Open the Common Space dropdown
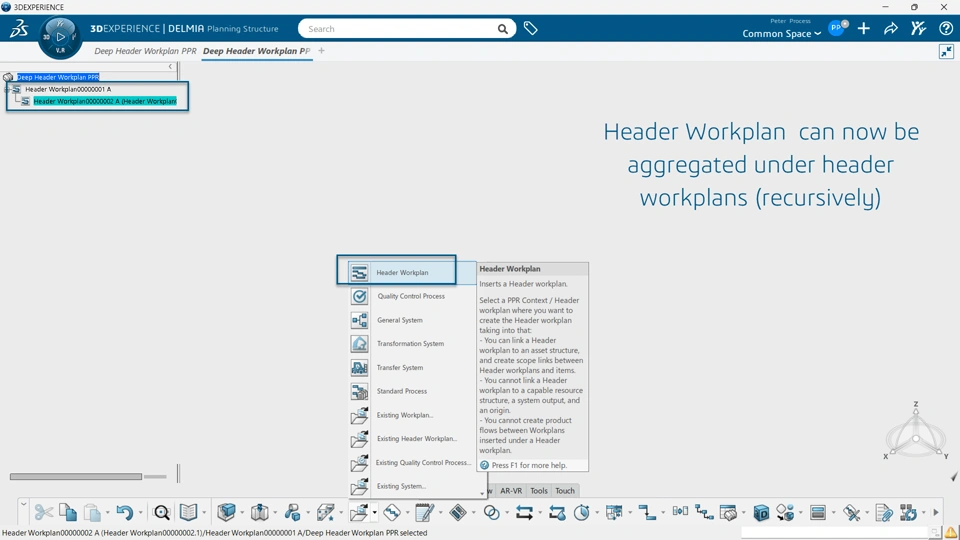This screenshot has width=960, height=540. 781,34
